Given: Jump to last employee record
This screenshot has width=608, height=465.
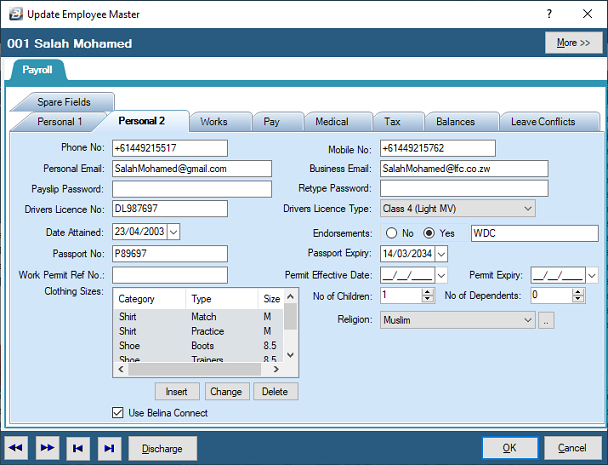Looking at the screenshot, I should point(109,448).
